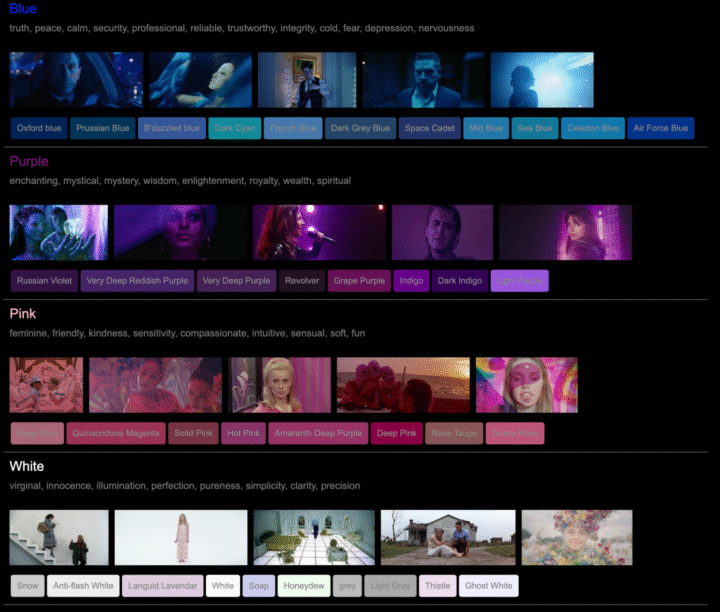The width and height of the screenshot is (720, 612).
Task: Click the Deep Pink swatch
Action: [397, 433]
